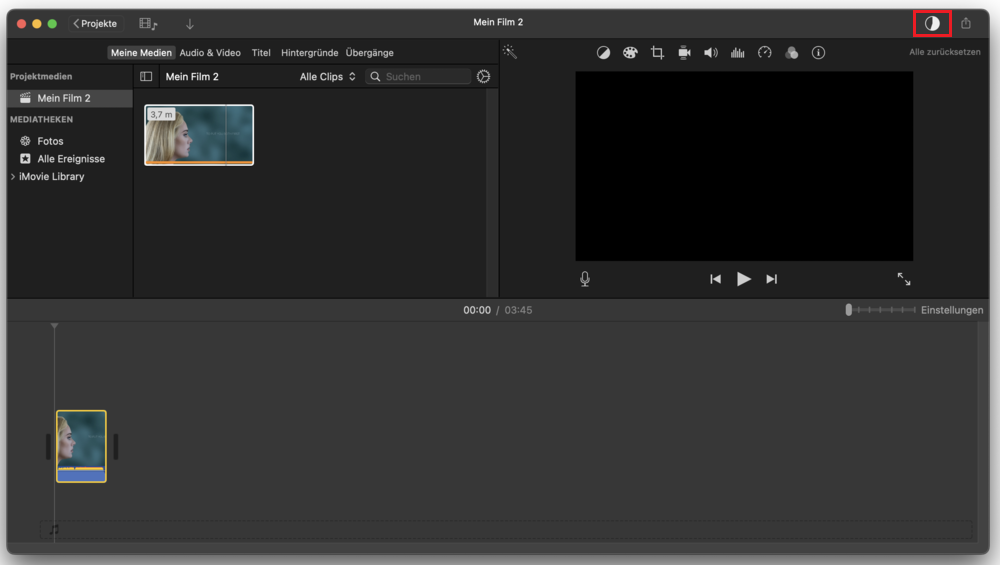Open the color correction palette tool
The width and height of the screenshot is (1000, 565).
pyautogui.click(x=630, y=53)
